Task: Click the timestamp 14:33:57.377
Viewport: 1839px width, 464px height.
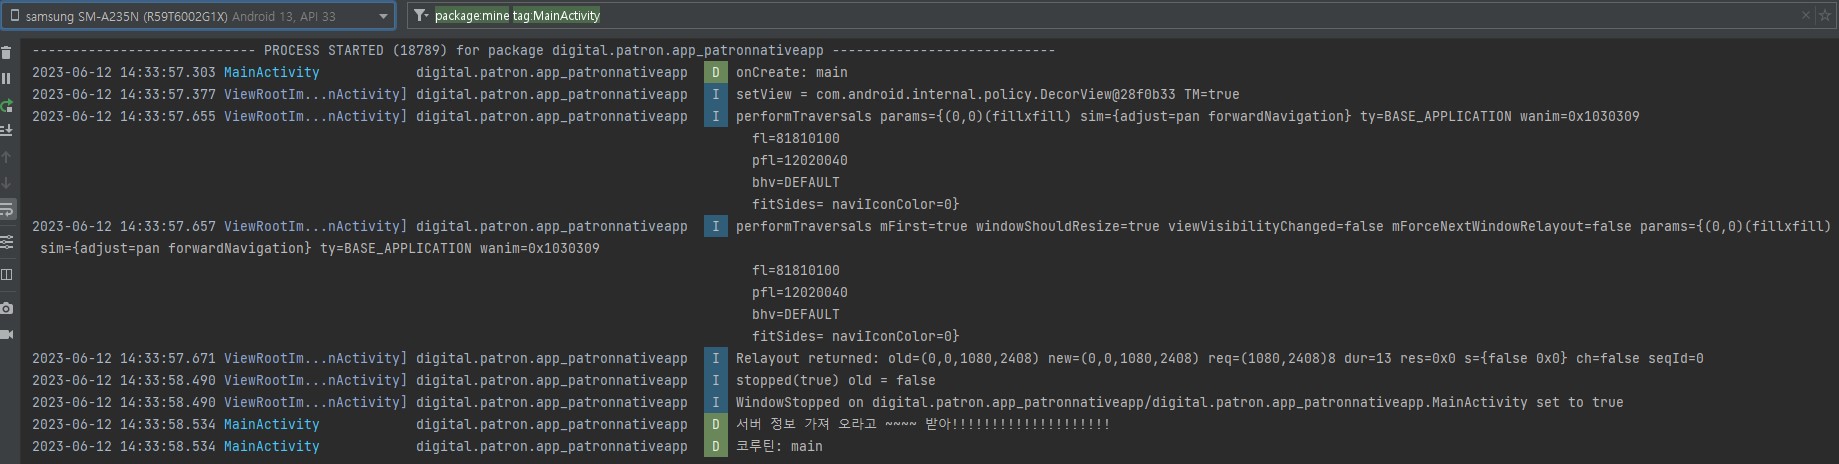Action: coord(168,94)
